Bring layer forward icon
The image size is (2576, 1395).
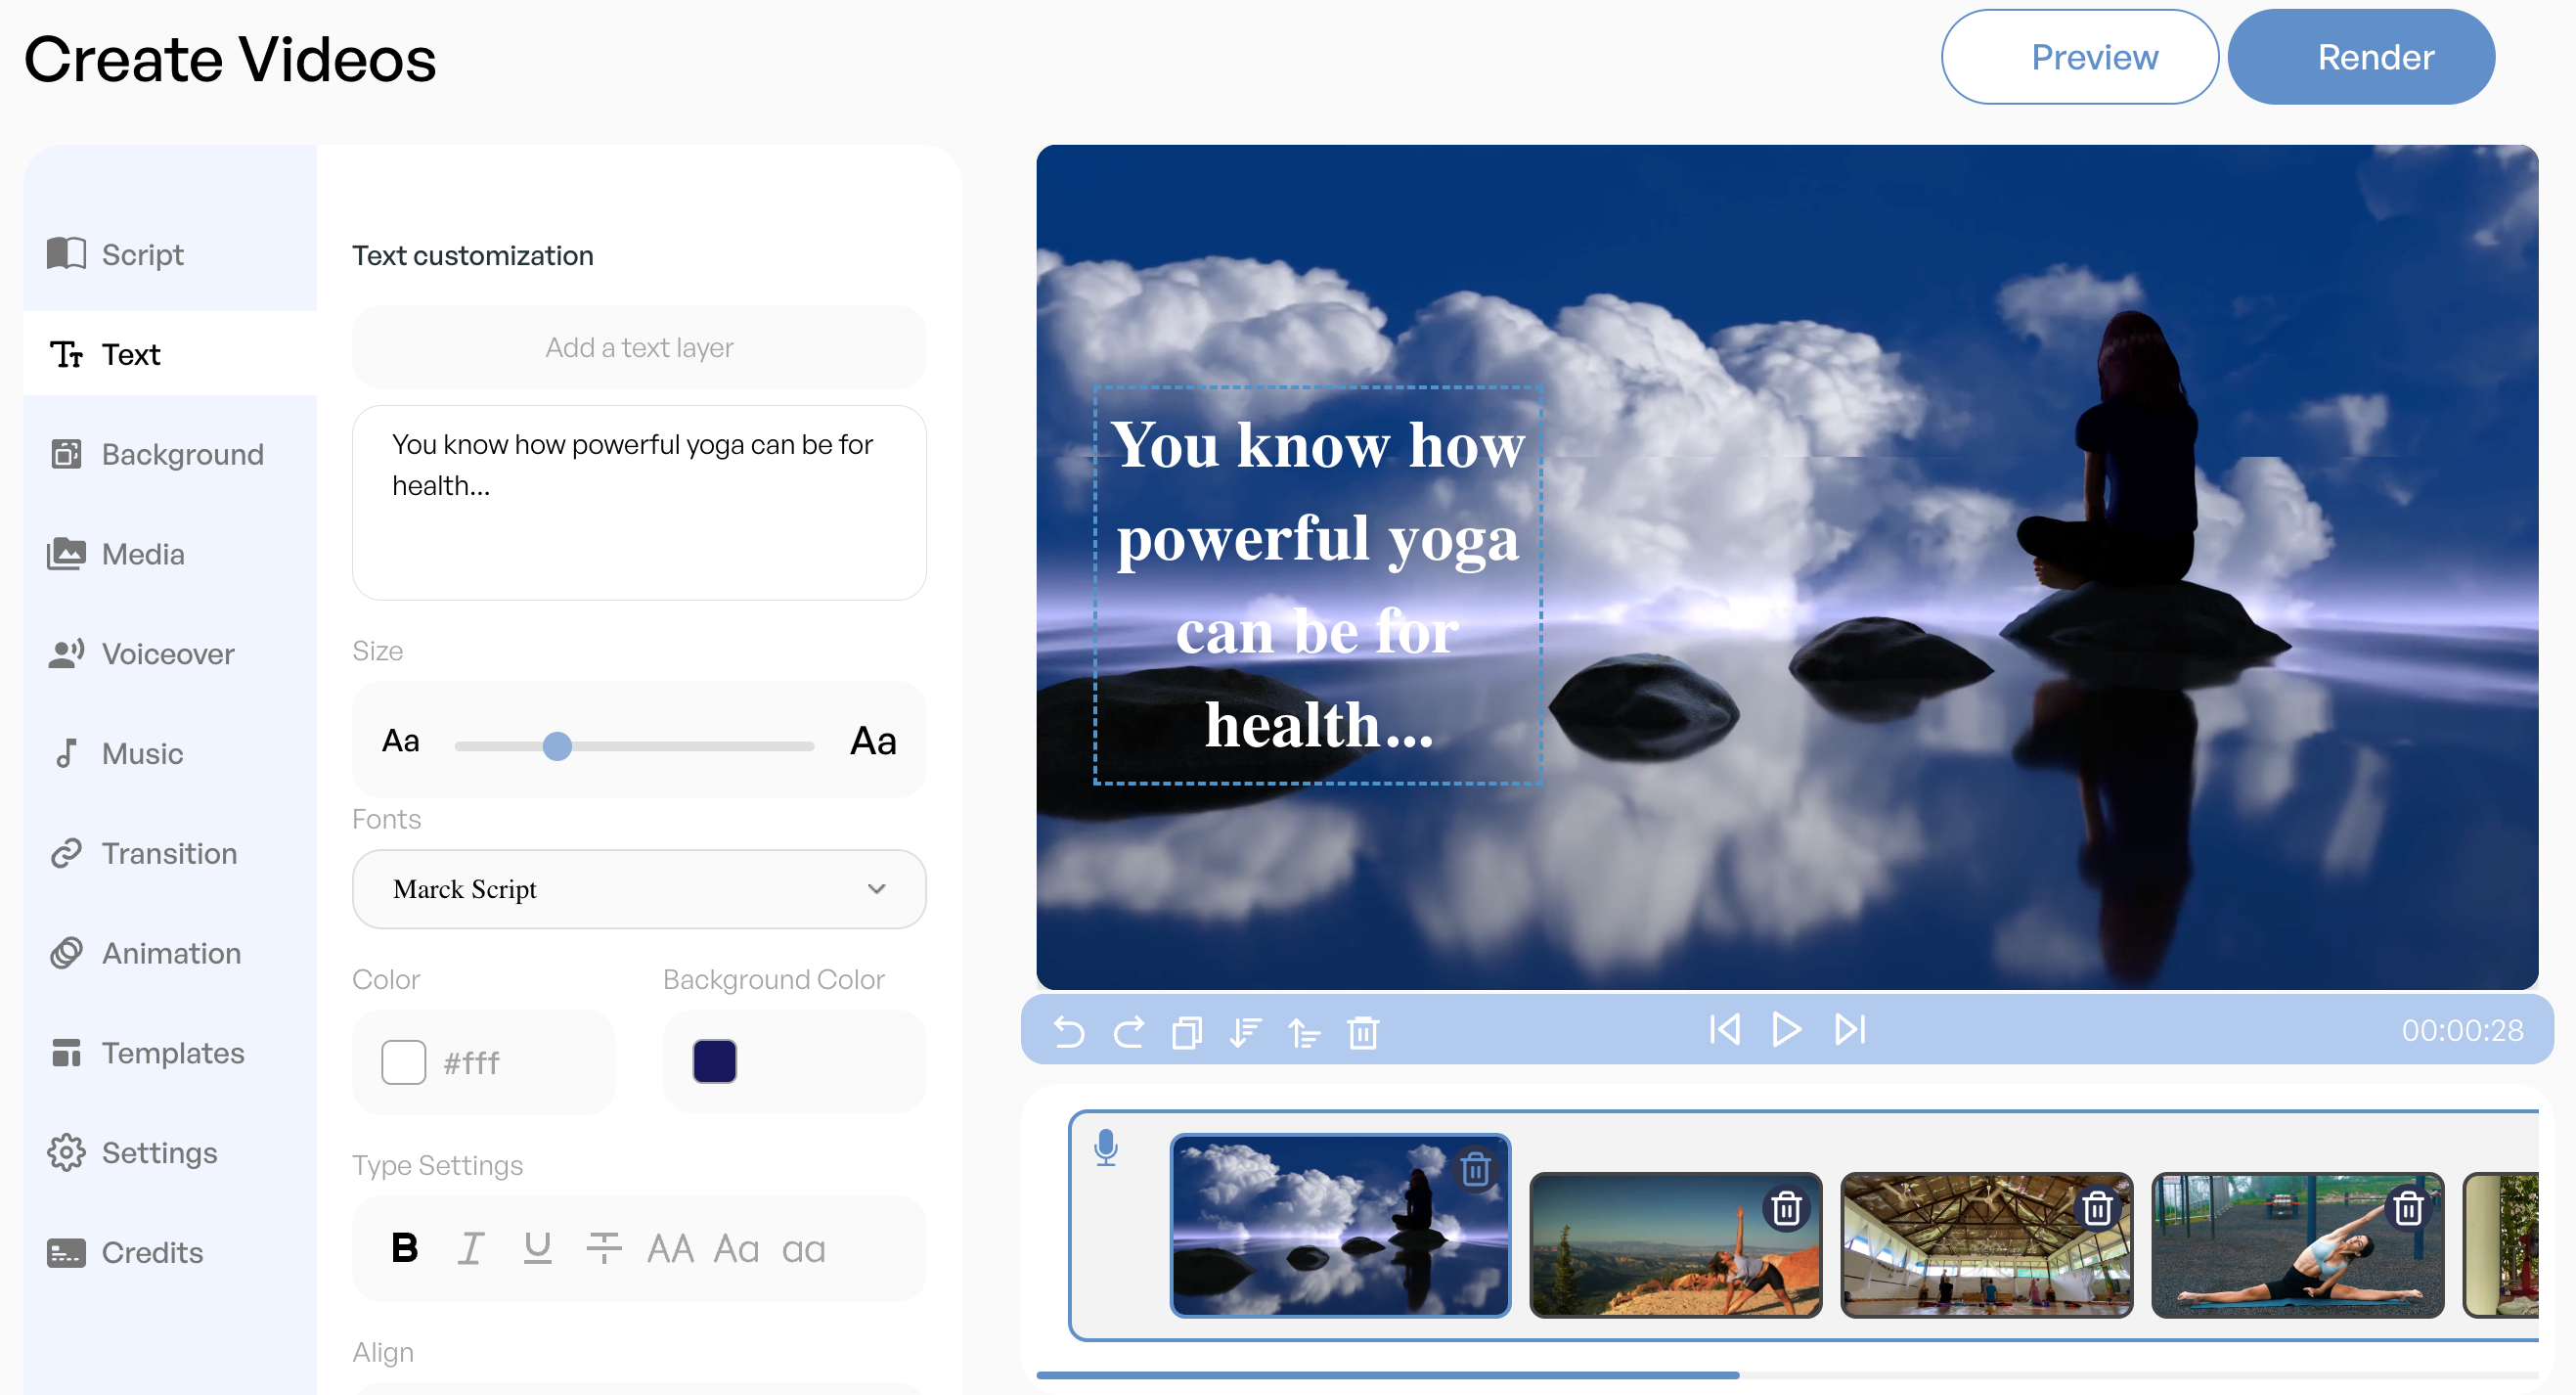click(1304, 1031)
